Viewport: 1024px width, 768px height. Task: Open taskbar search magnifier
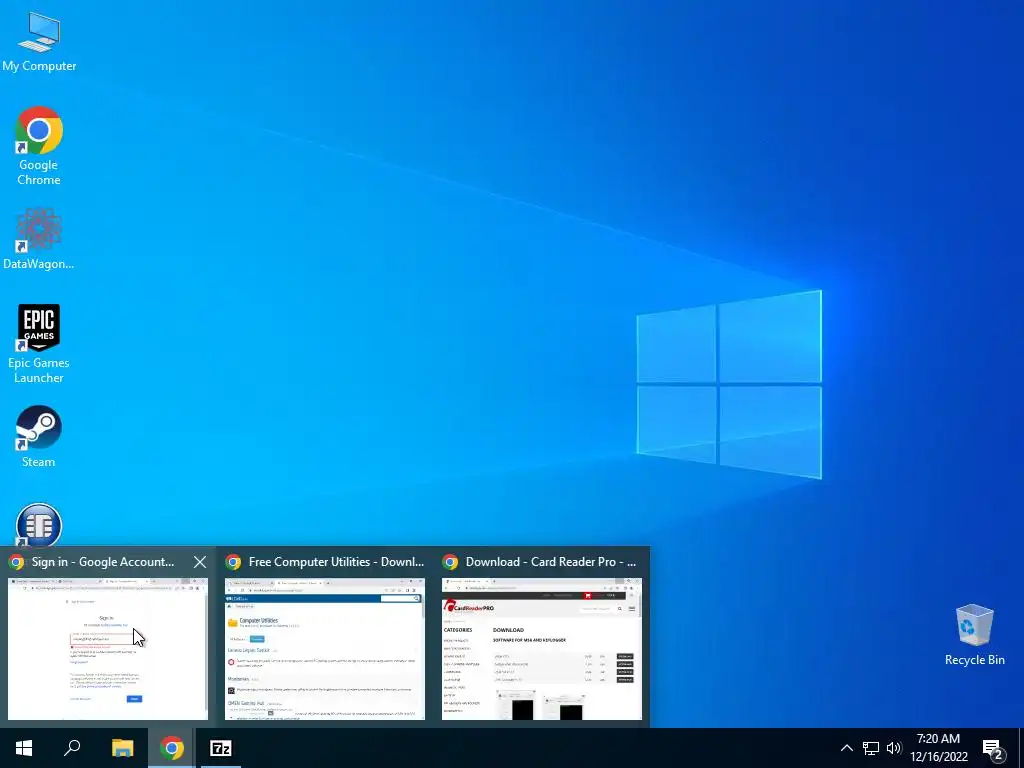72,748
